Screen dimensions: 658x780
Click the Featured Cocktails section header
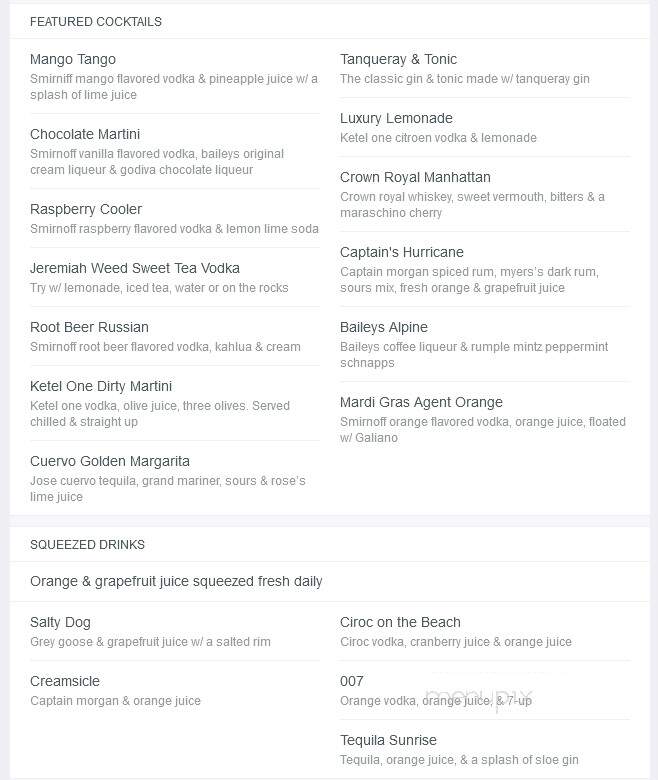pyautogui.click(x=96, y=22)
